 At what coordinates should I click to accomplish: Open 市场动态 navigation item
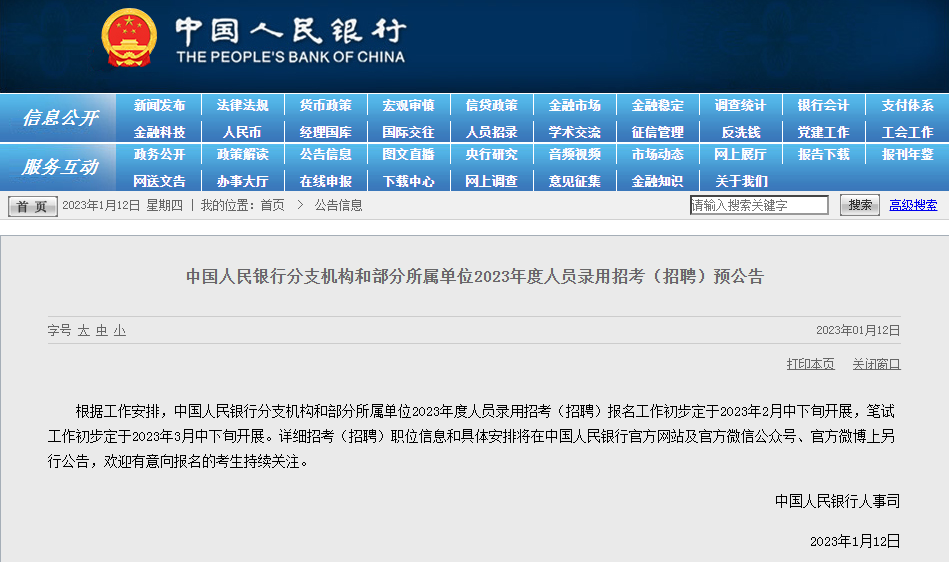[657, 154]
